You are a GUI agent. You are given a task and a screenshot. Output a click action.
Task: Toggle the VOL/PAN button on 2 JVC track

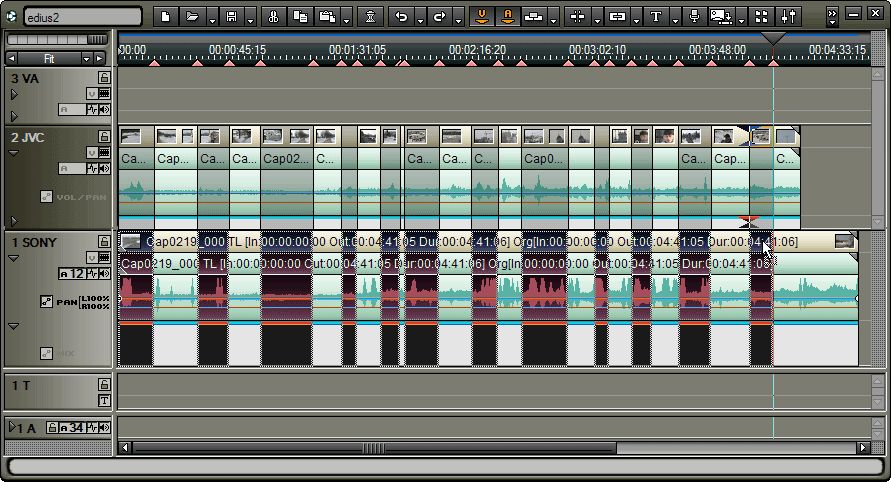(46, 197)
